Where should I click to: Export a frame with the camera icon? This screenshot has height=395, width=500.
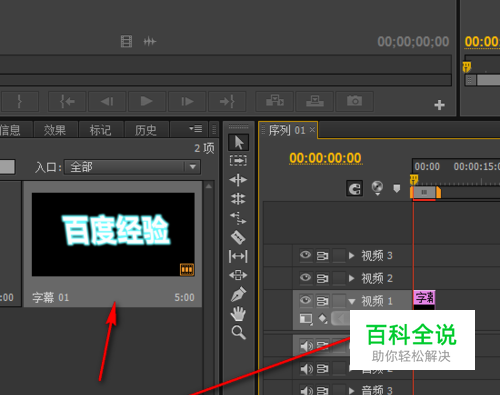pos(354,101)
